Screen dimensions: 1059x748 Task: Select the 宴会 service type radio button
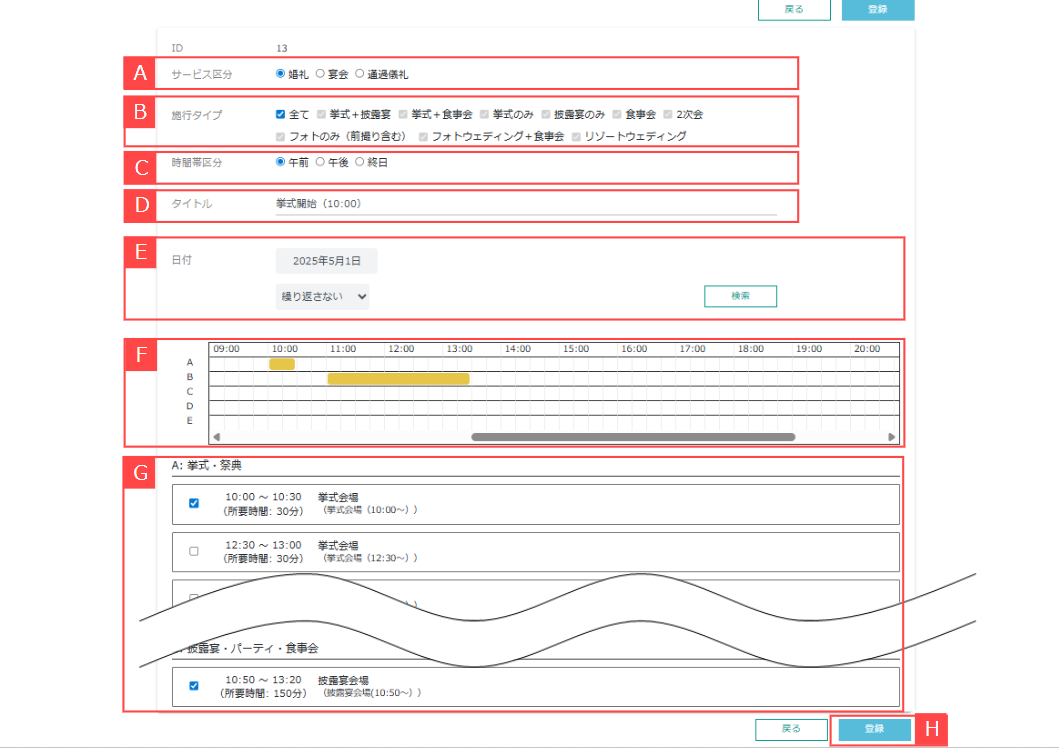(320, 74)
